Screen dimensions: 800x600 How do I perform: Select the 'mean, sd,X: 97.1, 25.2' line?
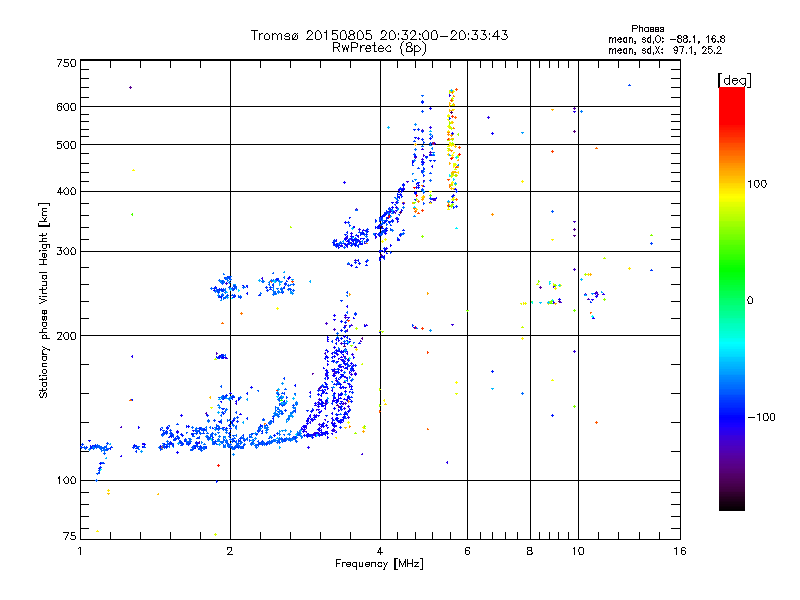(665, 50)
